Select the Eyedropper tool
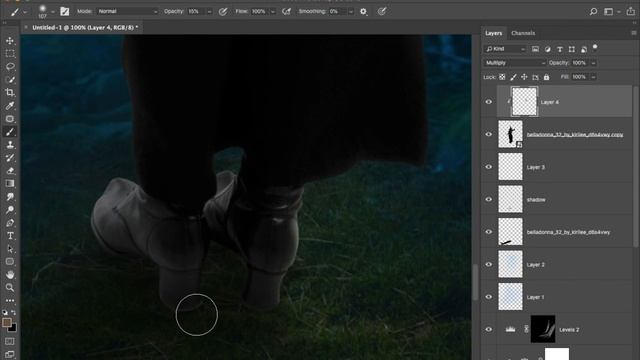This screenshot has width=640, height=360. click(x=10, y=106)
